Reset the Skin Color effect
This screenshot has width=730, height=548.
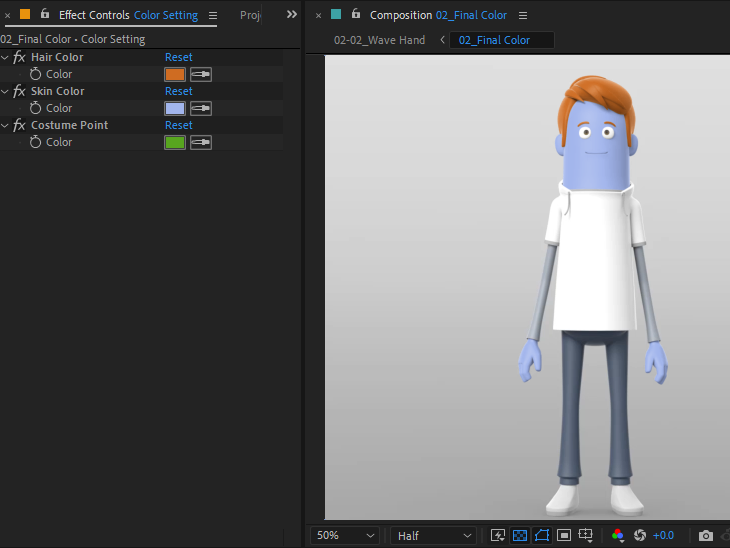click(179, 91)
